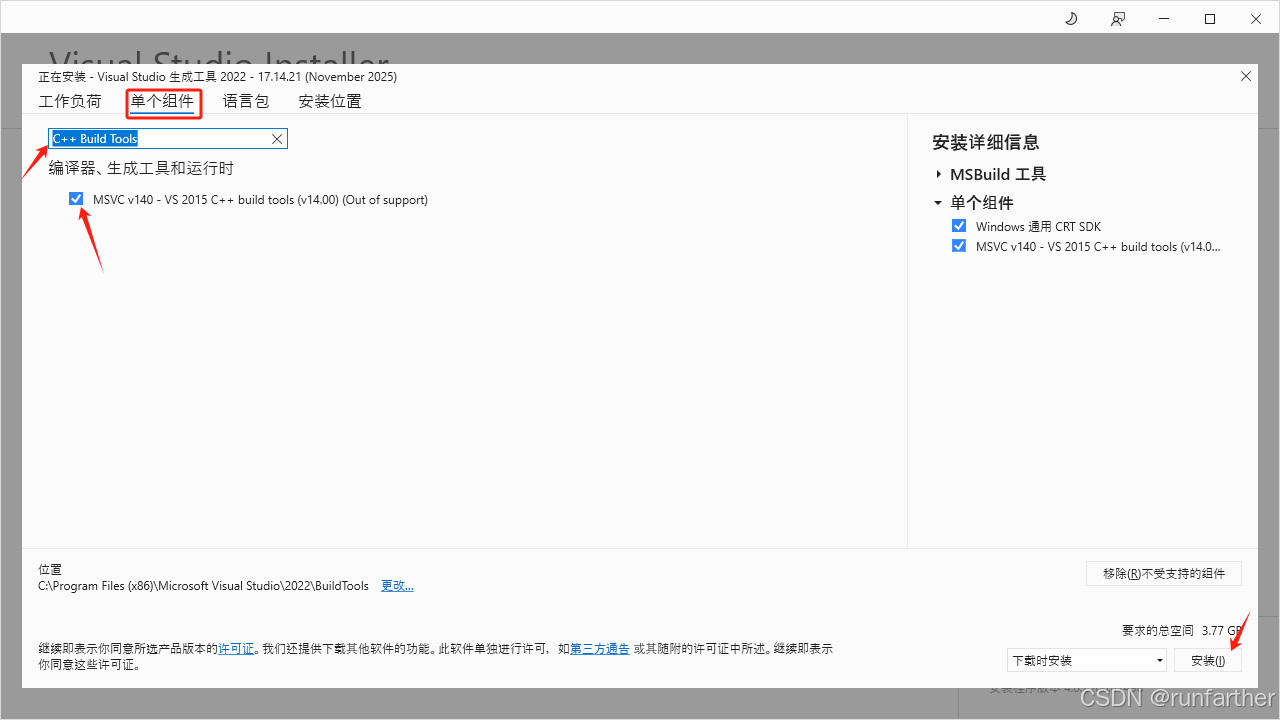The height and width of the screenshot is (720, 1280).
Task: Uncheck Windows 通用 CRT SDK in details
Action: point(959,226)
